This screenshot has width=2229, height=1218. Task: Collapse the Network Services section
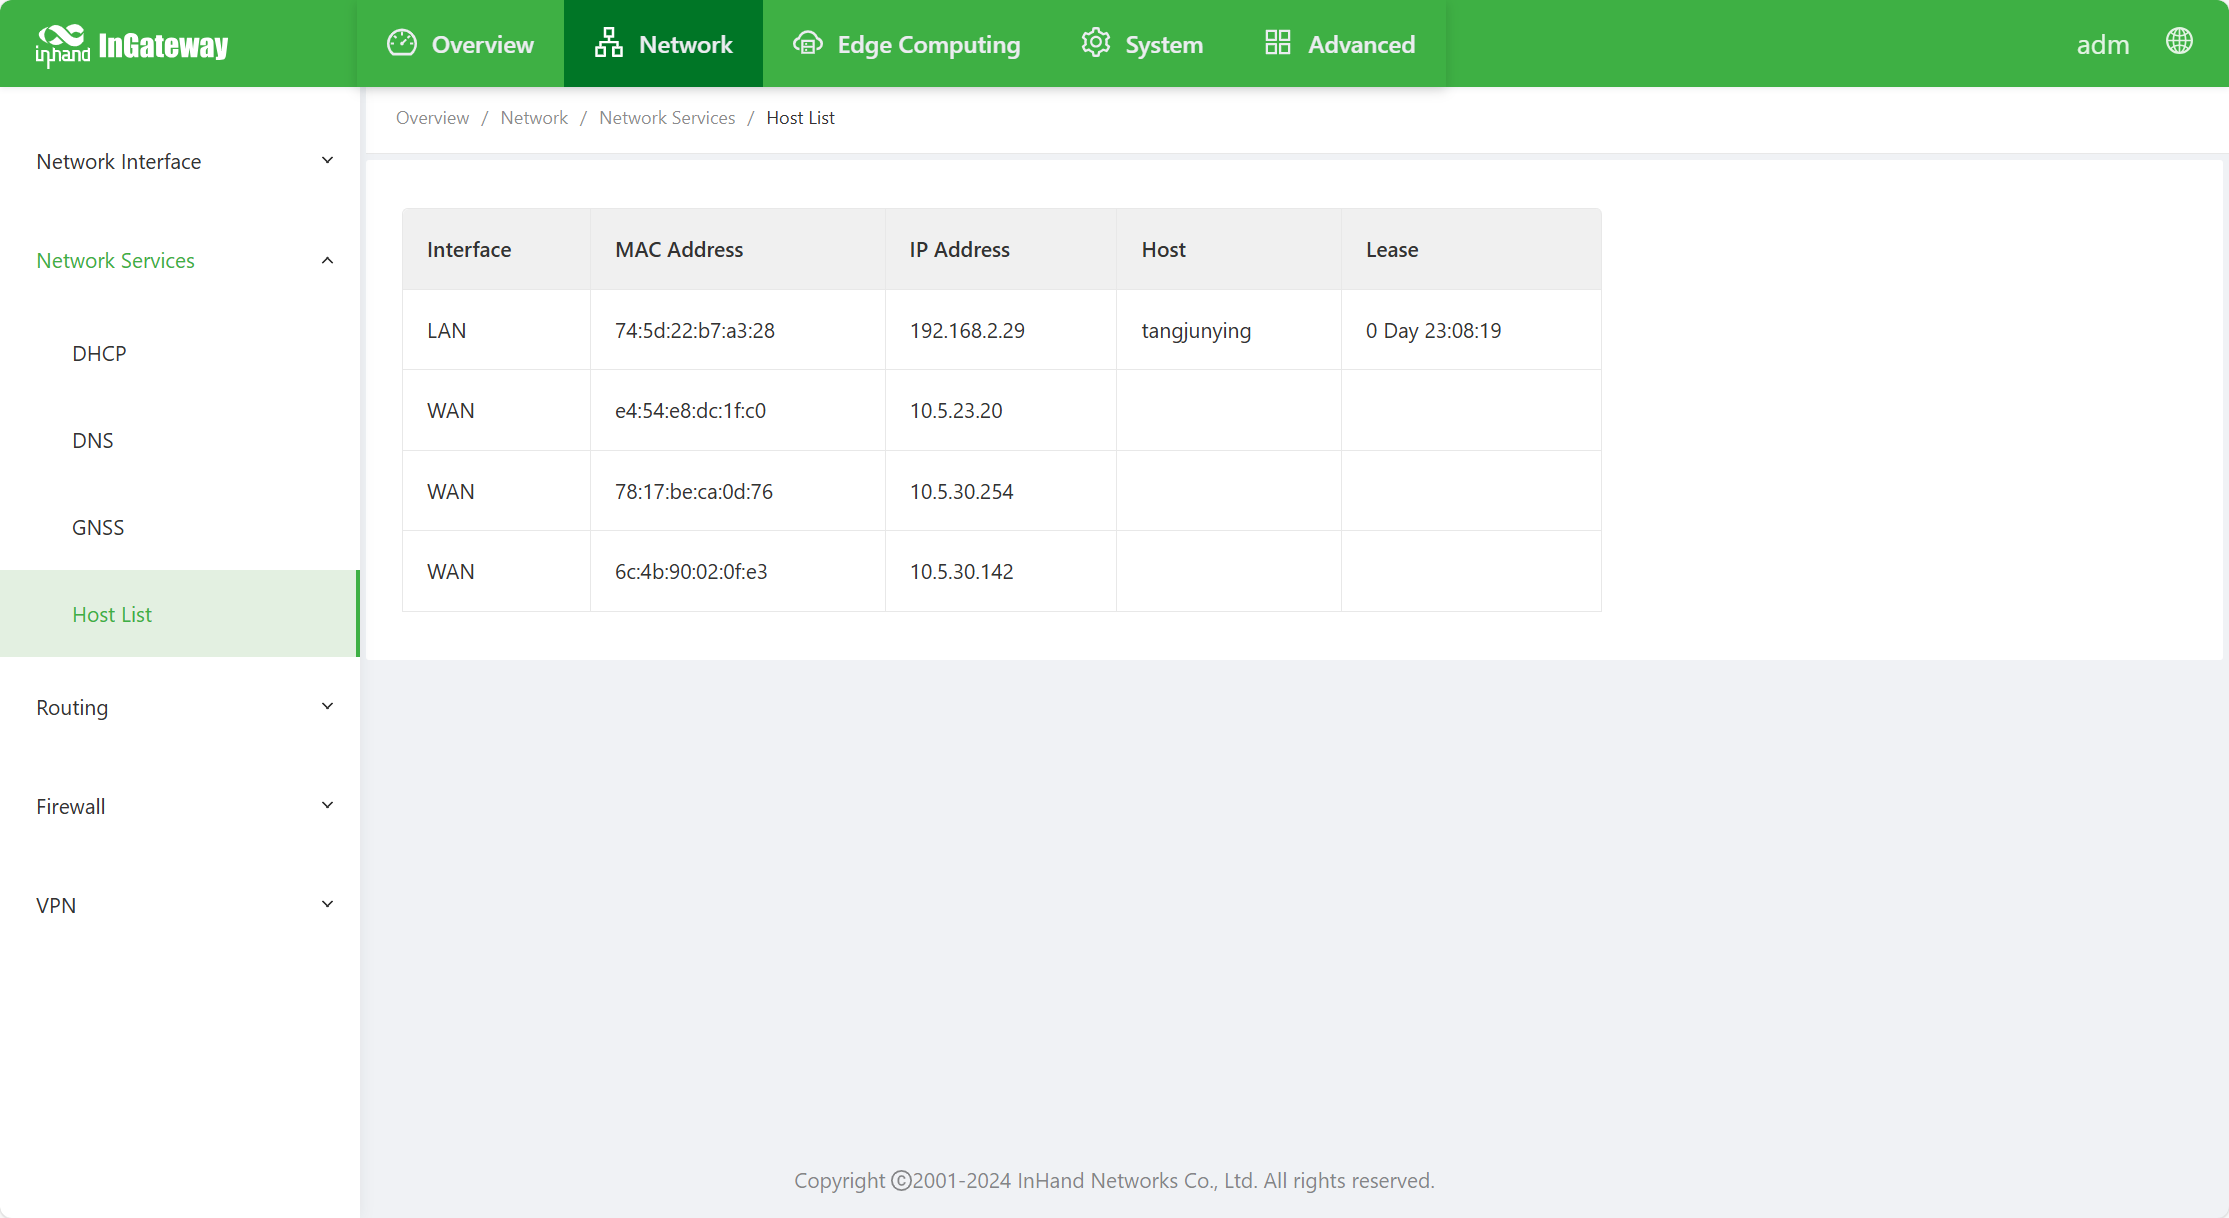(327, 260)
